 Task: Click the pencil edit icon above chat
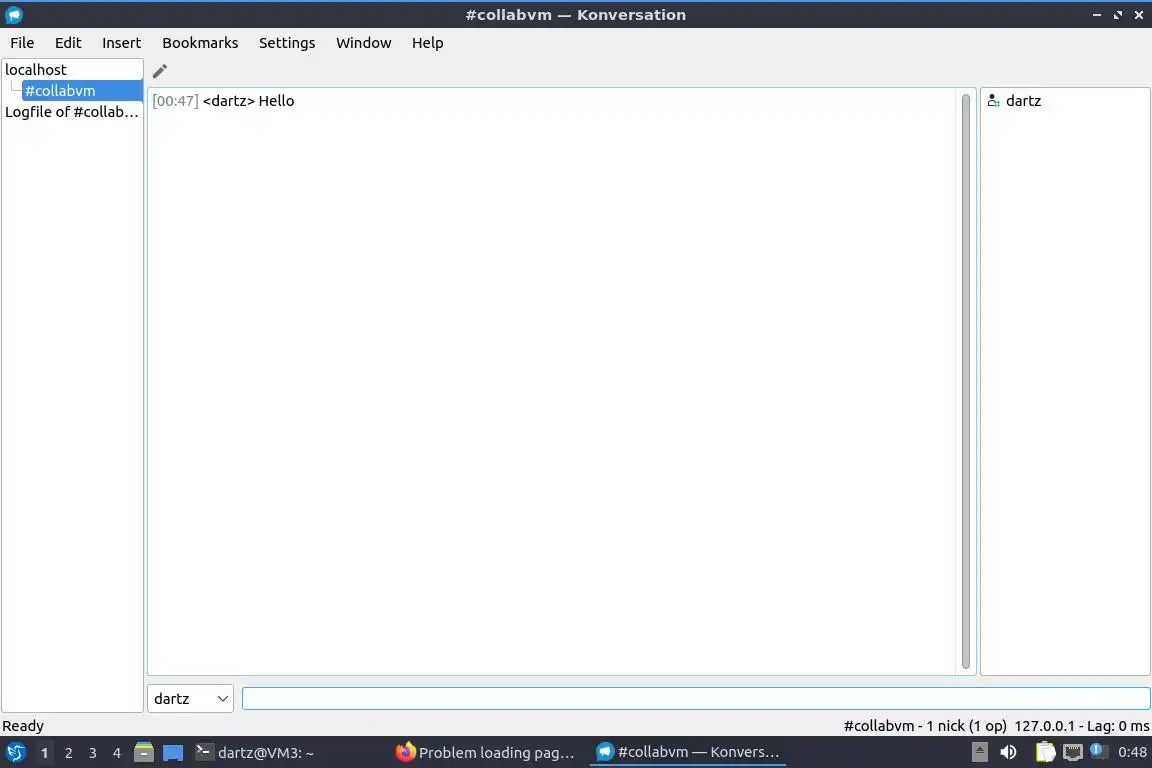tap(159, 71)
